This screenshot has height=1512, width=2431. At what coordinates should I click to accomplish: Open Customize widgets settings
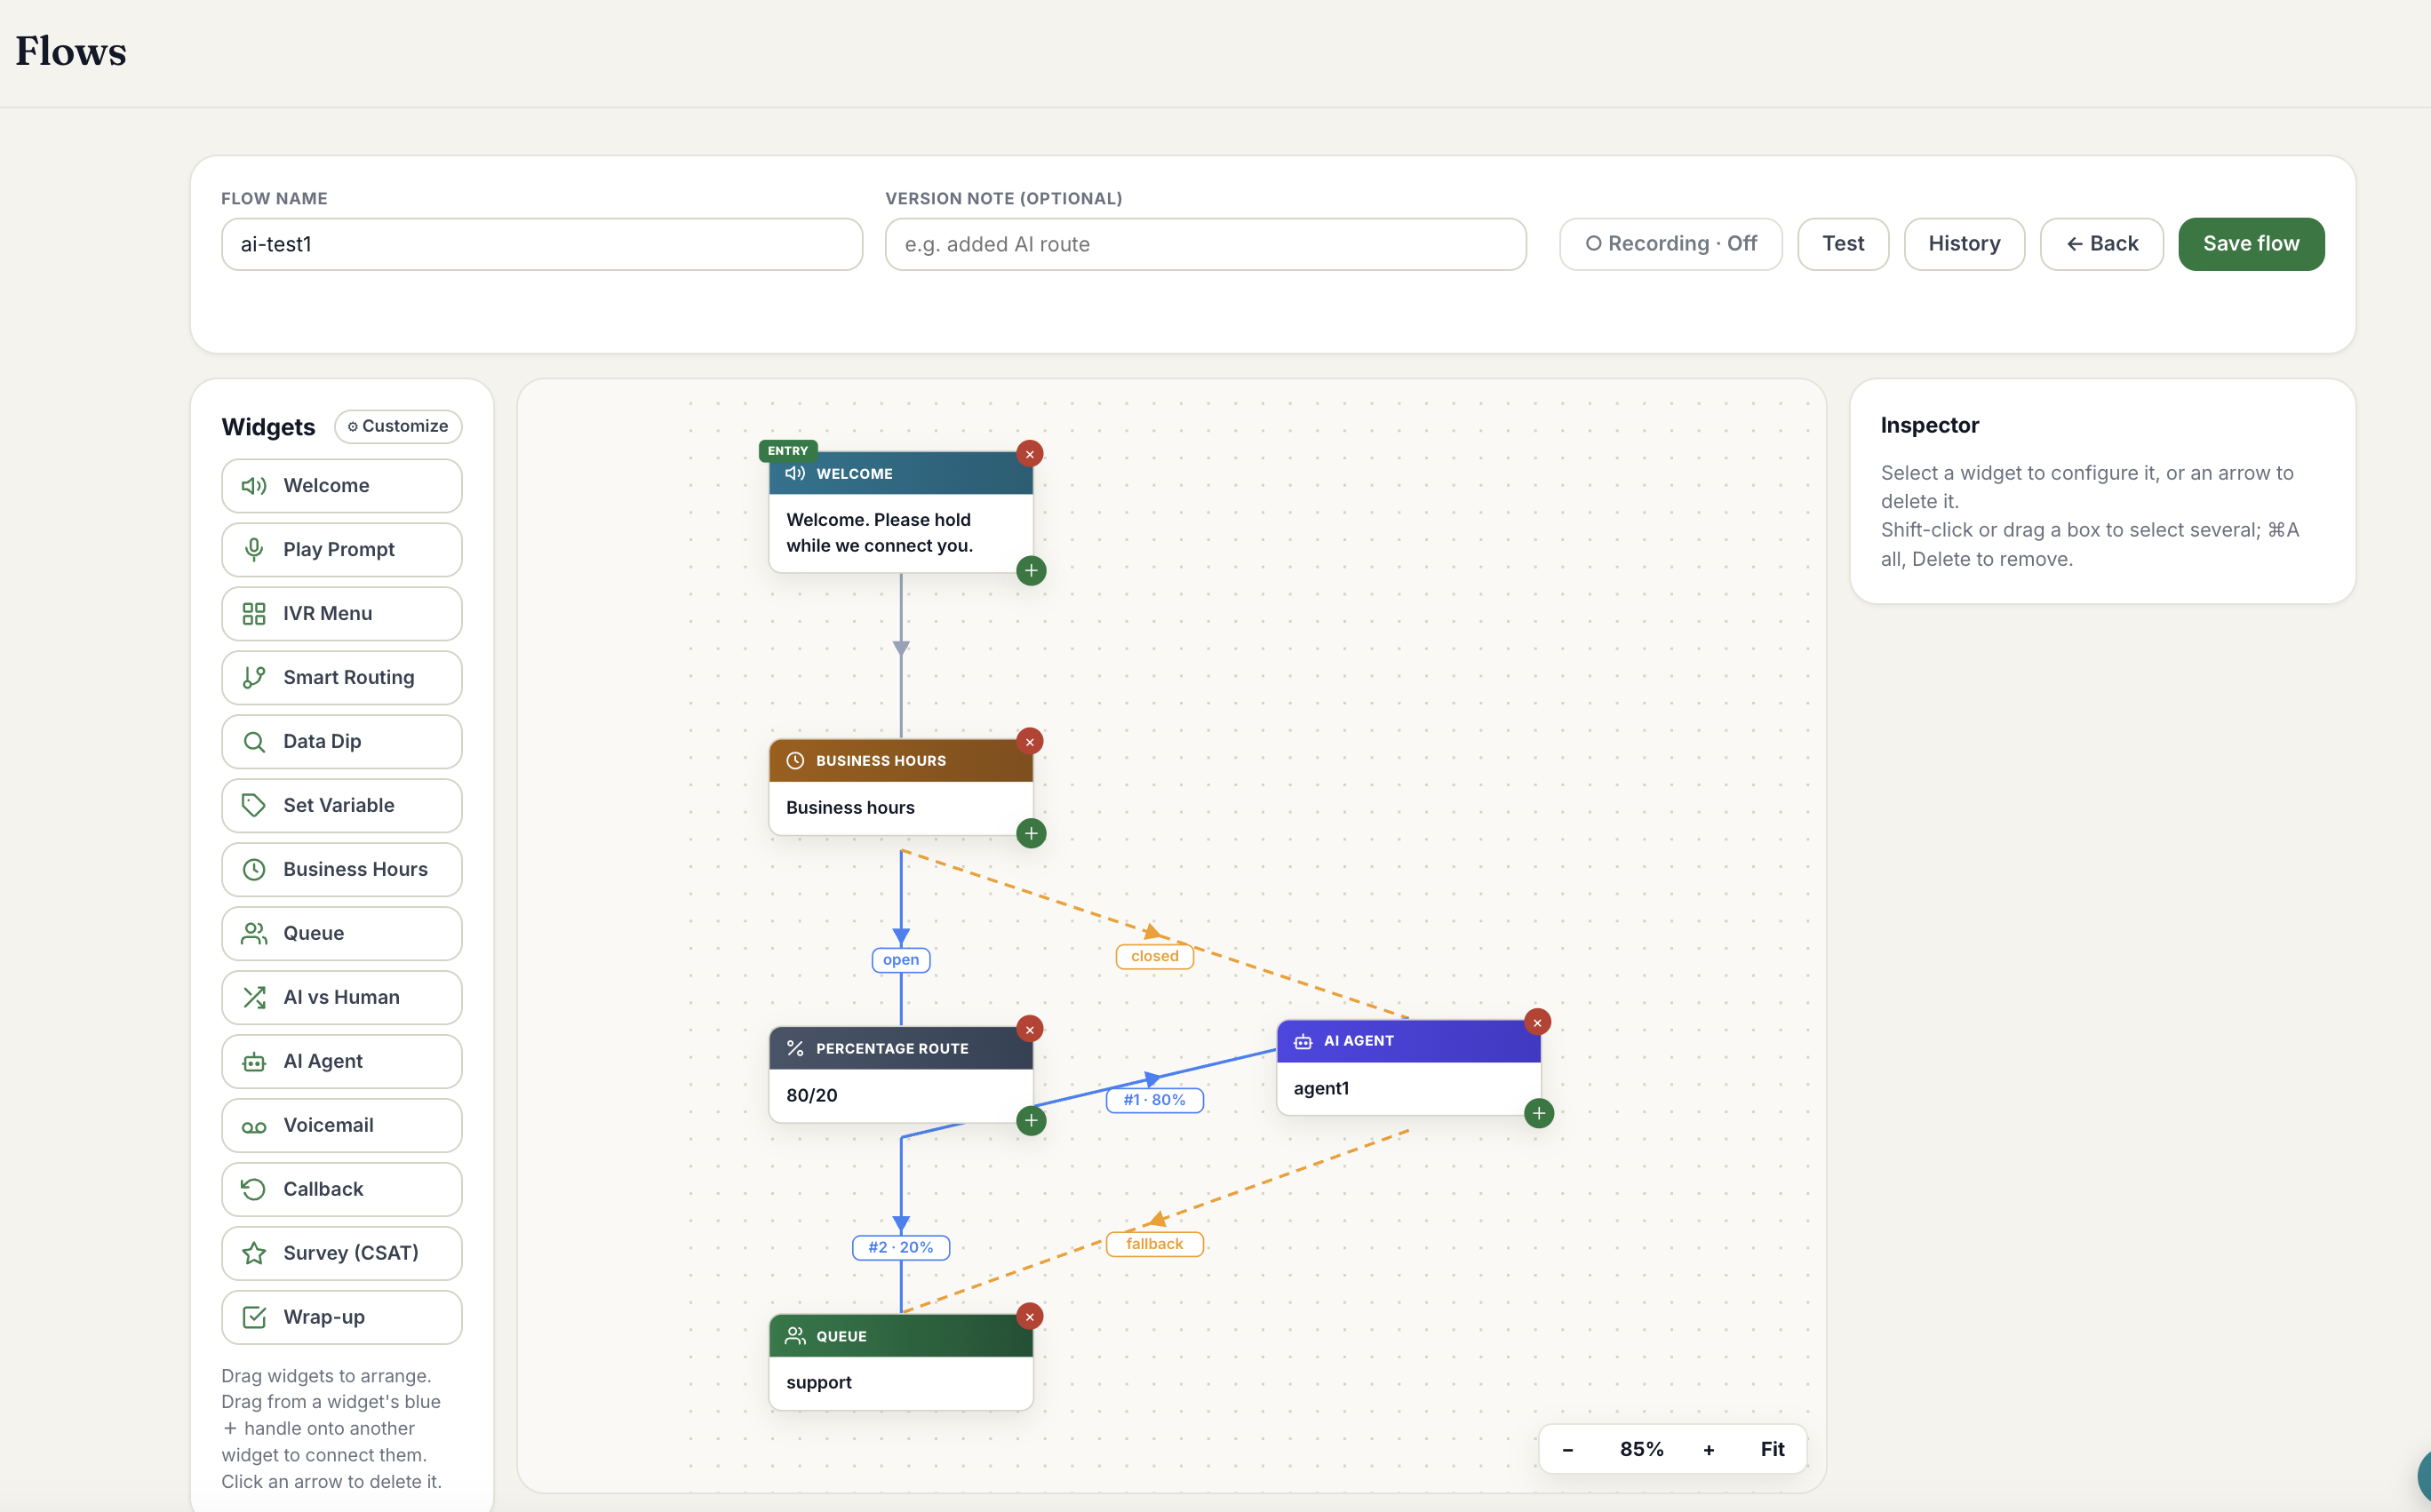(398, 427)
